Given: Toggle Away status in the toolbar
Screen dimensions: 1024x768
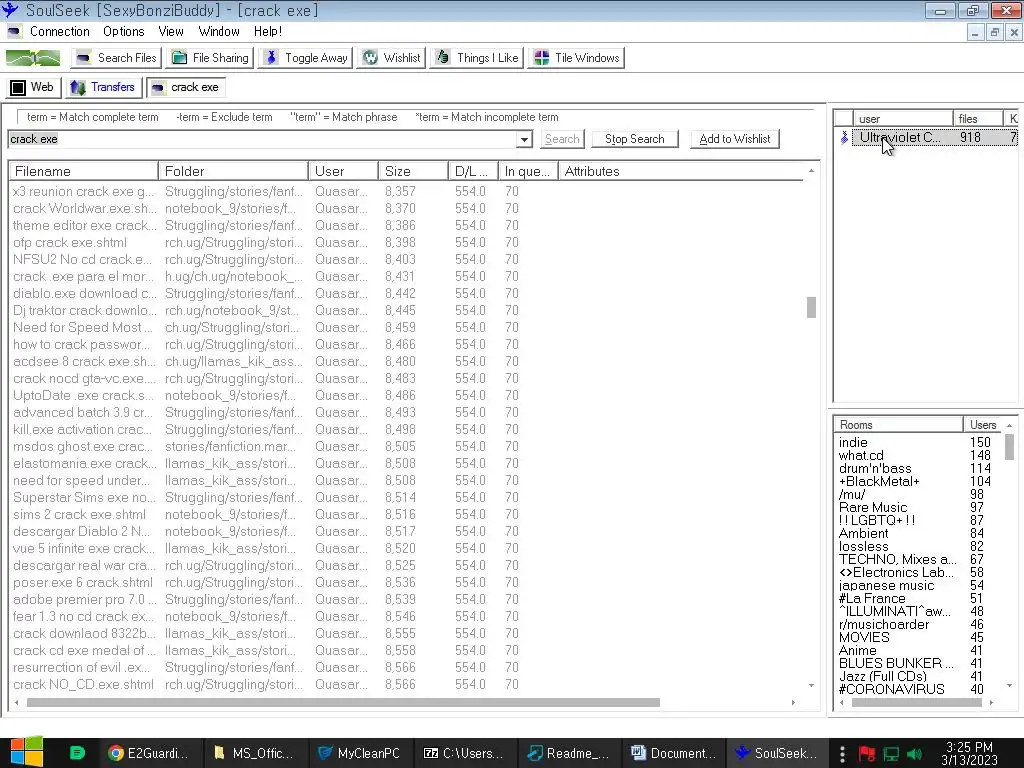Looking at the screenshot, I should (x=306, y=57).
